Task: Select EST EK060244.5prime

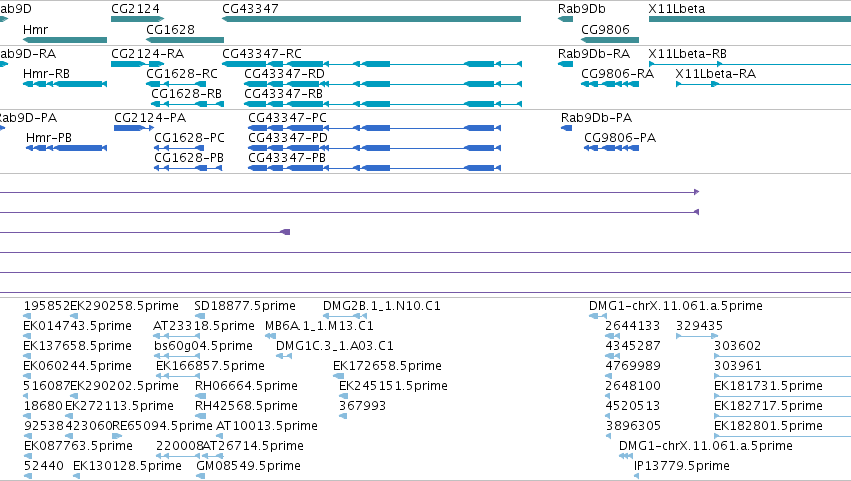Action: click(x=77, y=366)
